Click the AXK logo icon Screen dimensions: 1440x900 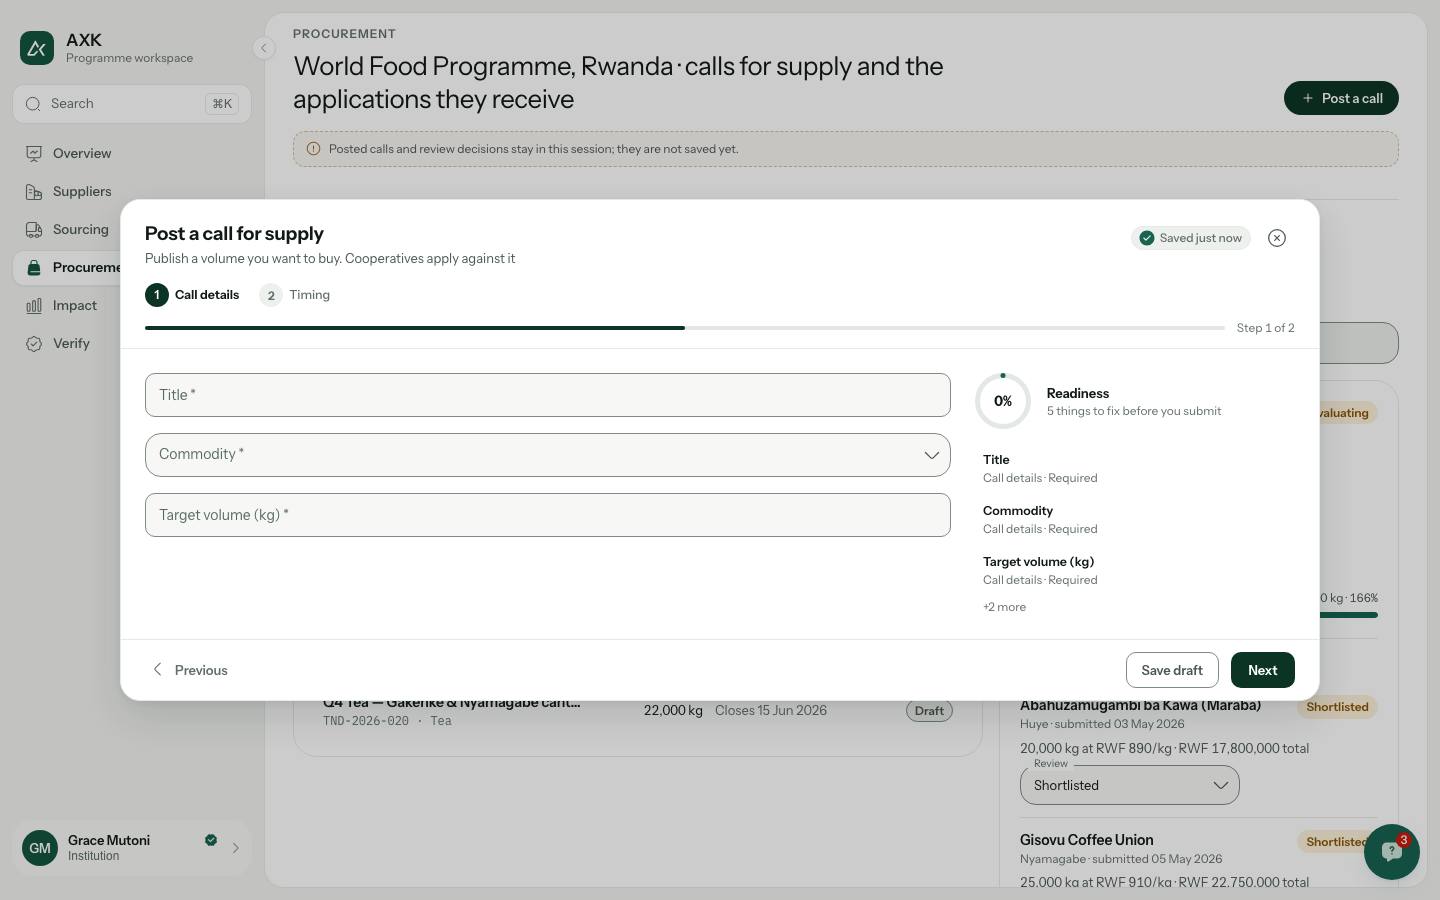(37, 48)
